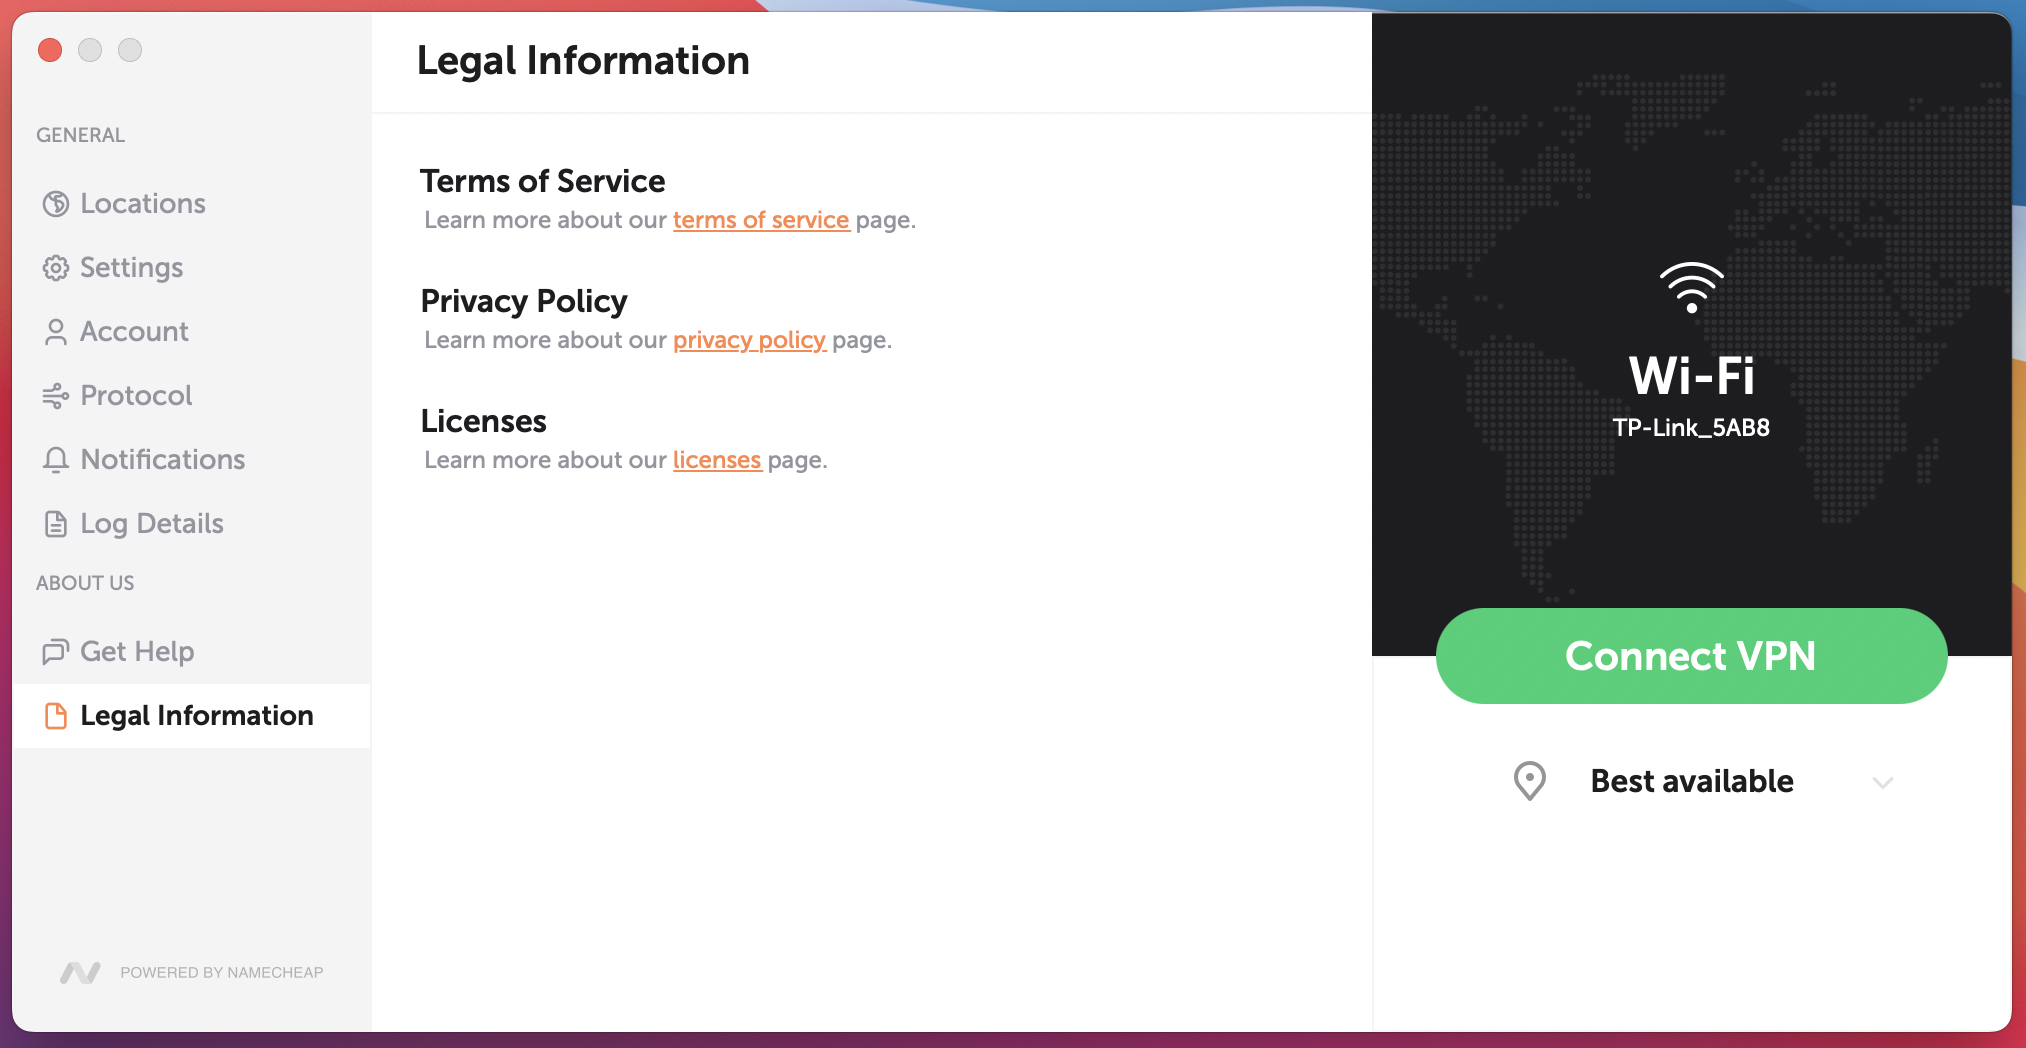
Task: Open the Locations menu item
Action: pyautogui.click(x=192, y=204)
